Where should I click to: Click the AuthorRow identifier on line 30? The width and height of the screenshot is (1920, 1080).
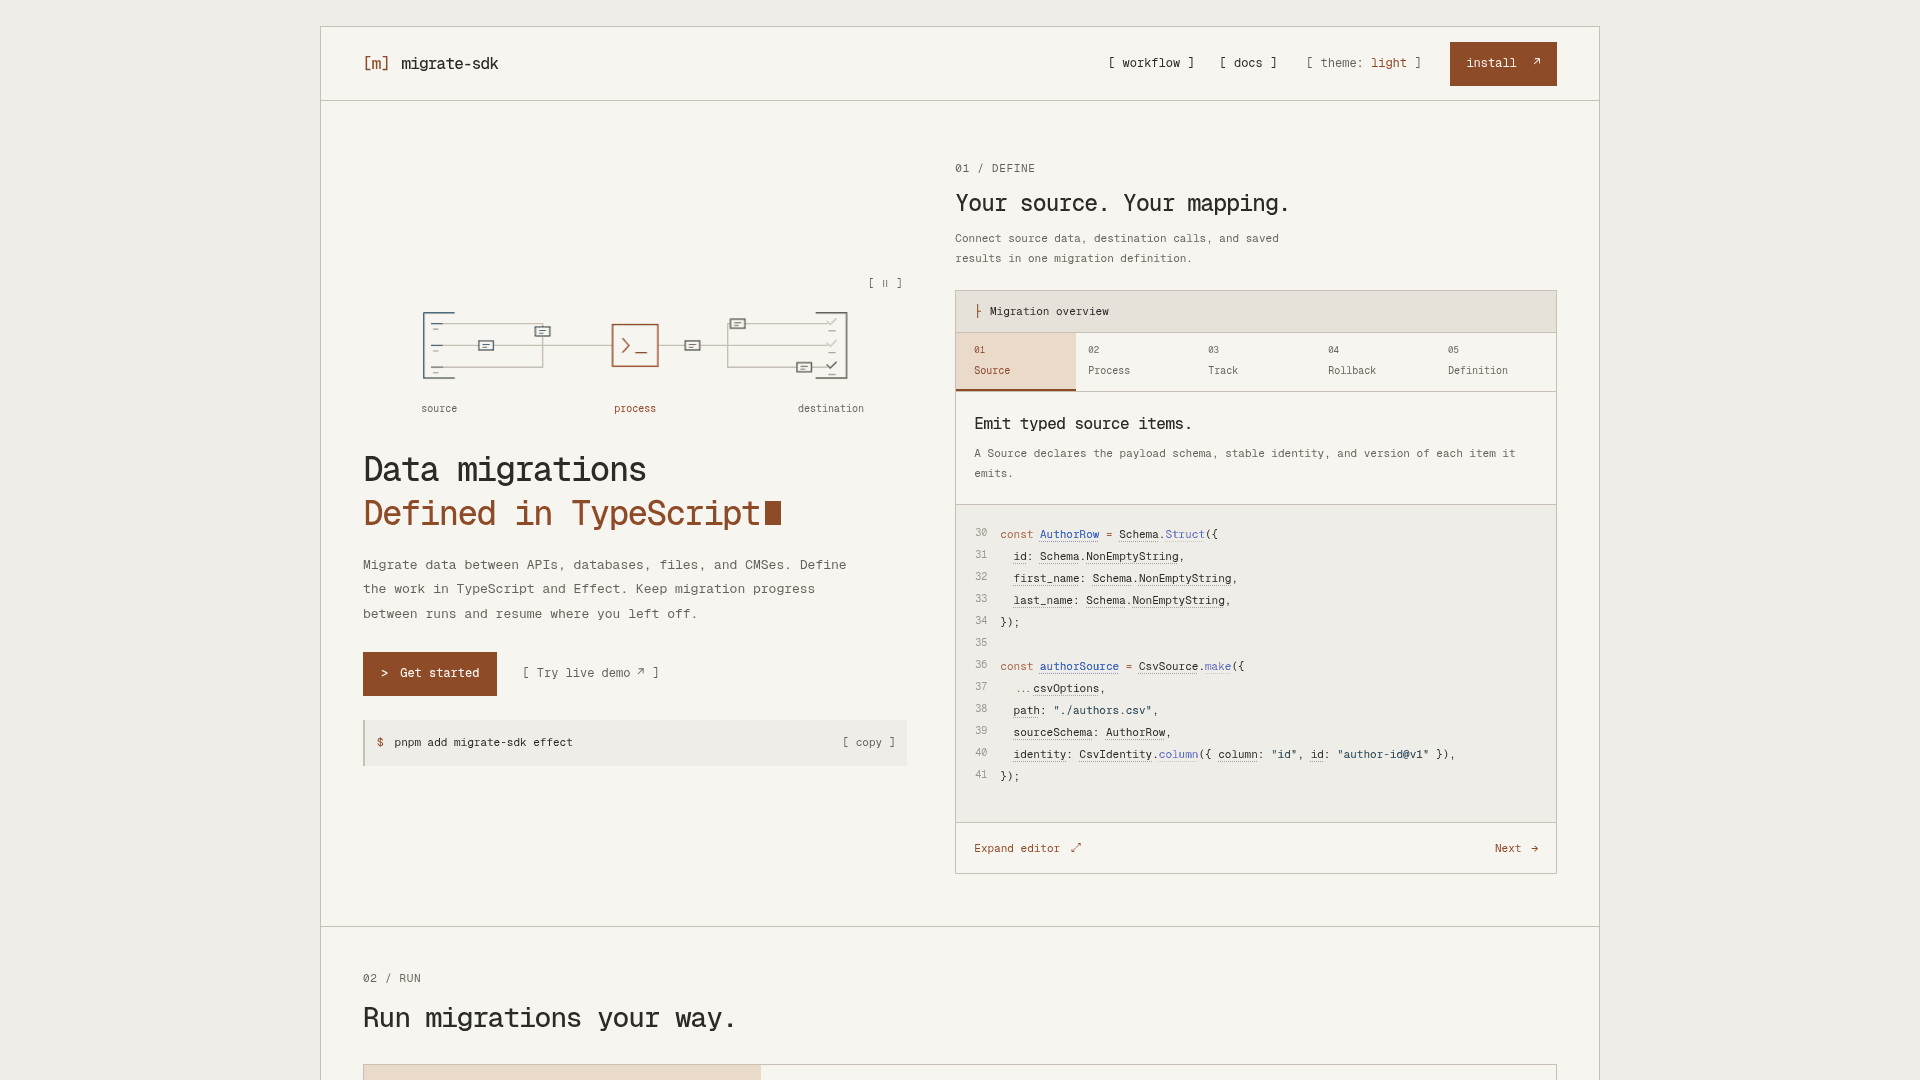1069,535
